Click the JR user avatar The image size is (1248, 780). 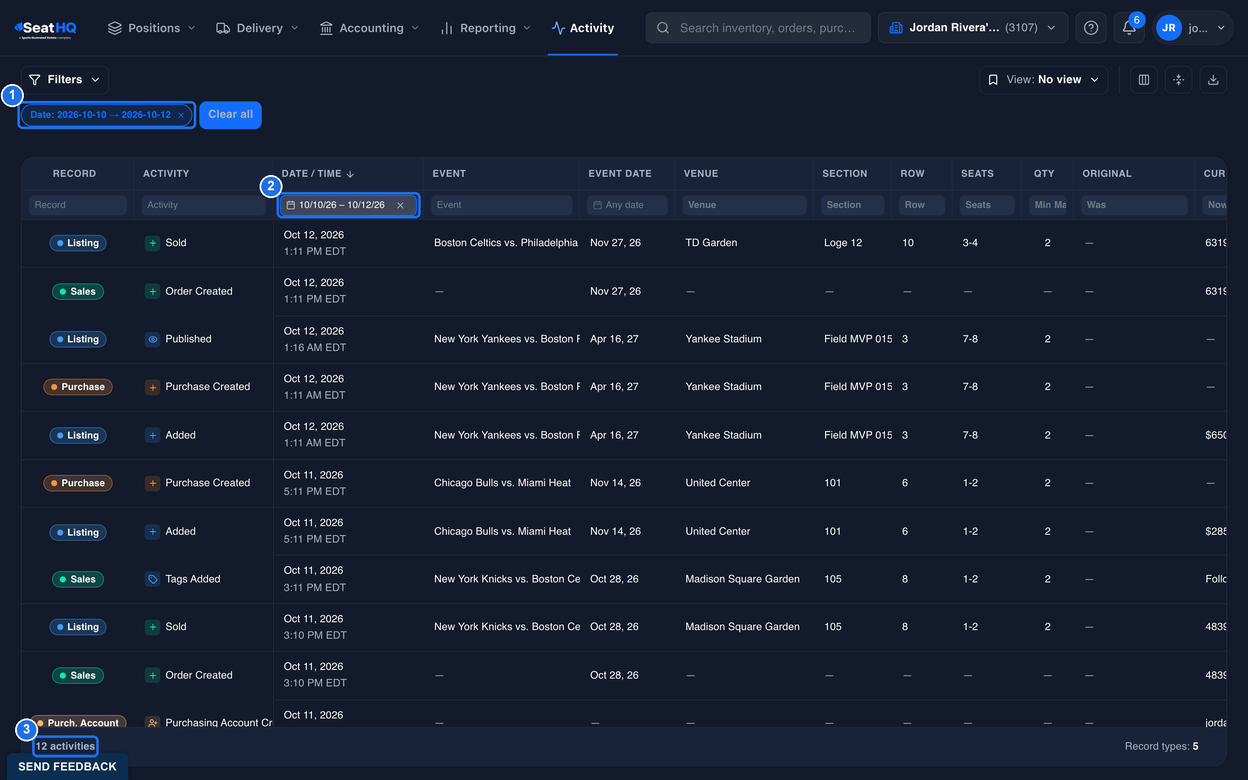pyautogui.click(x=1168, y=28)
